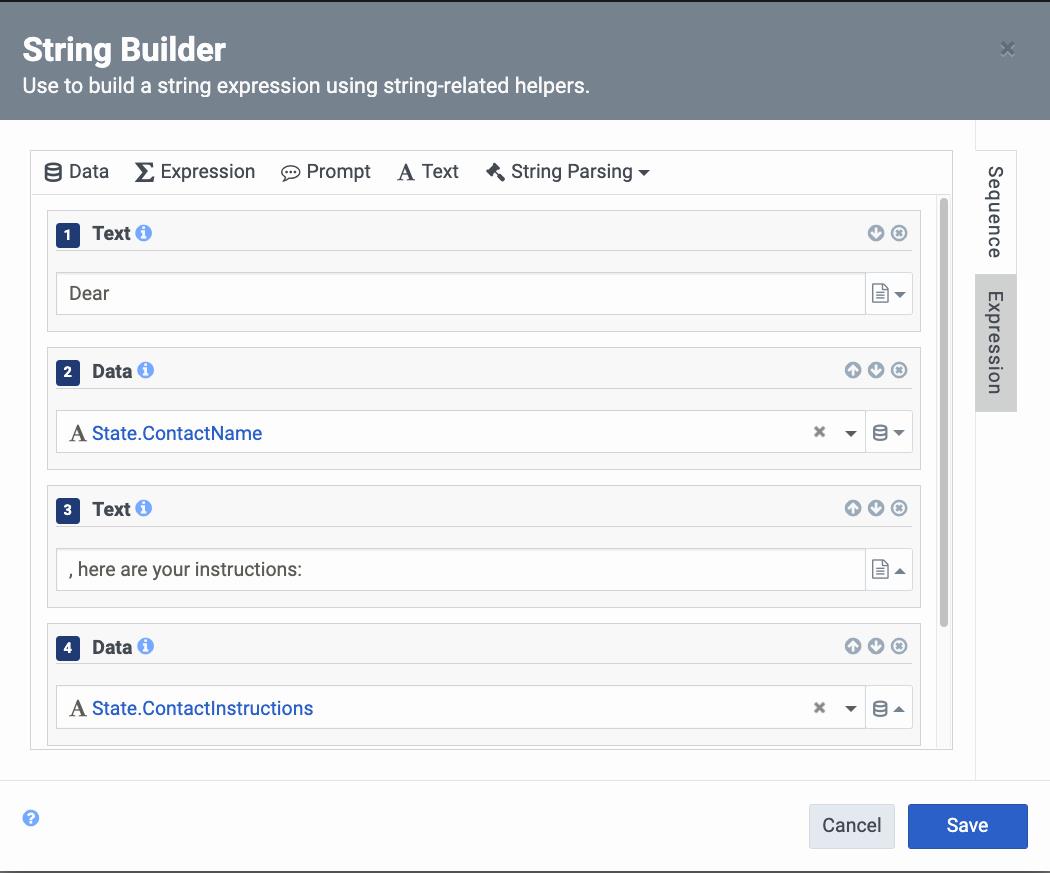Screen dimensions: 1050x873
Task: Save the string expression
Action: click(x=967, y=825)
